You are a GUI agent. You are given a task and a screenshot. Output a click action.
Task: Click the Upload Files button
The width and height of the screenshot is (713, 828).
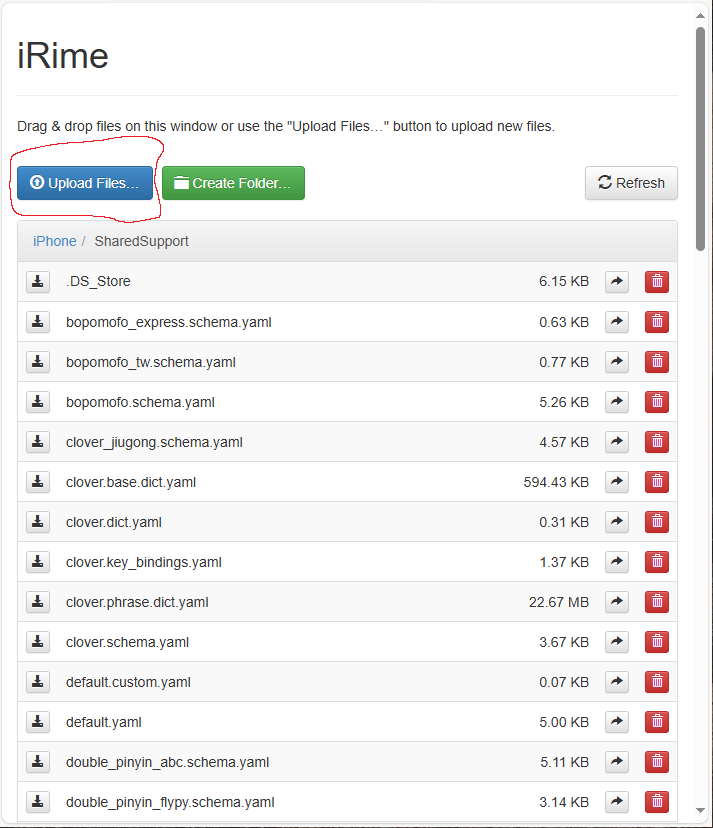pyautogui.click(x=85, y=183)
